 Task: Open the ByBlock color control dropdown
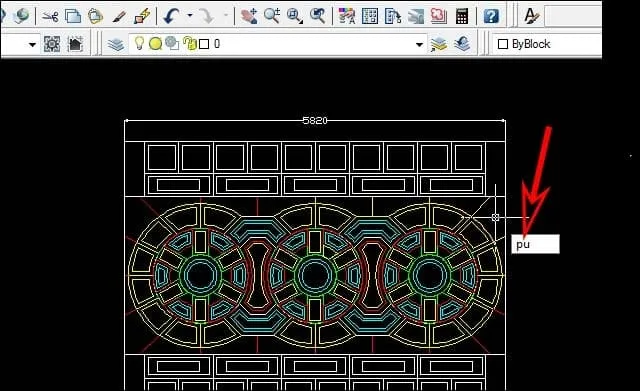click(546, 44)
